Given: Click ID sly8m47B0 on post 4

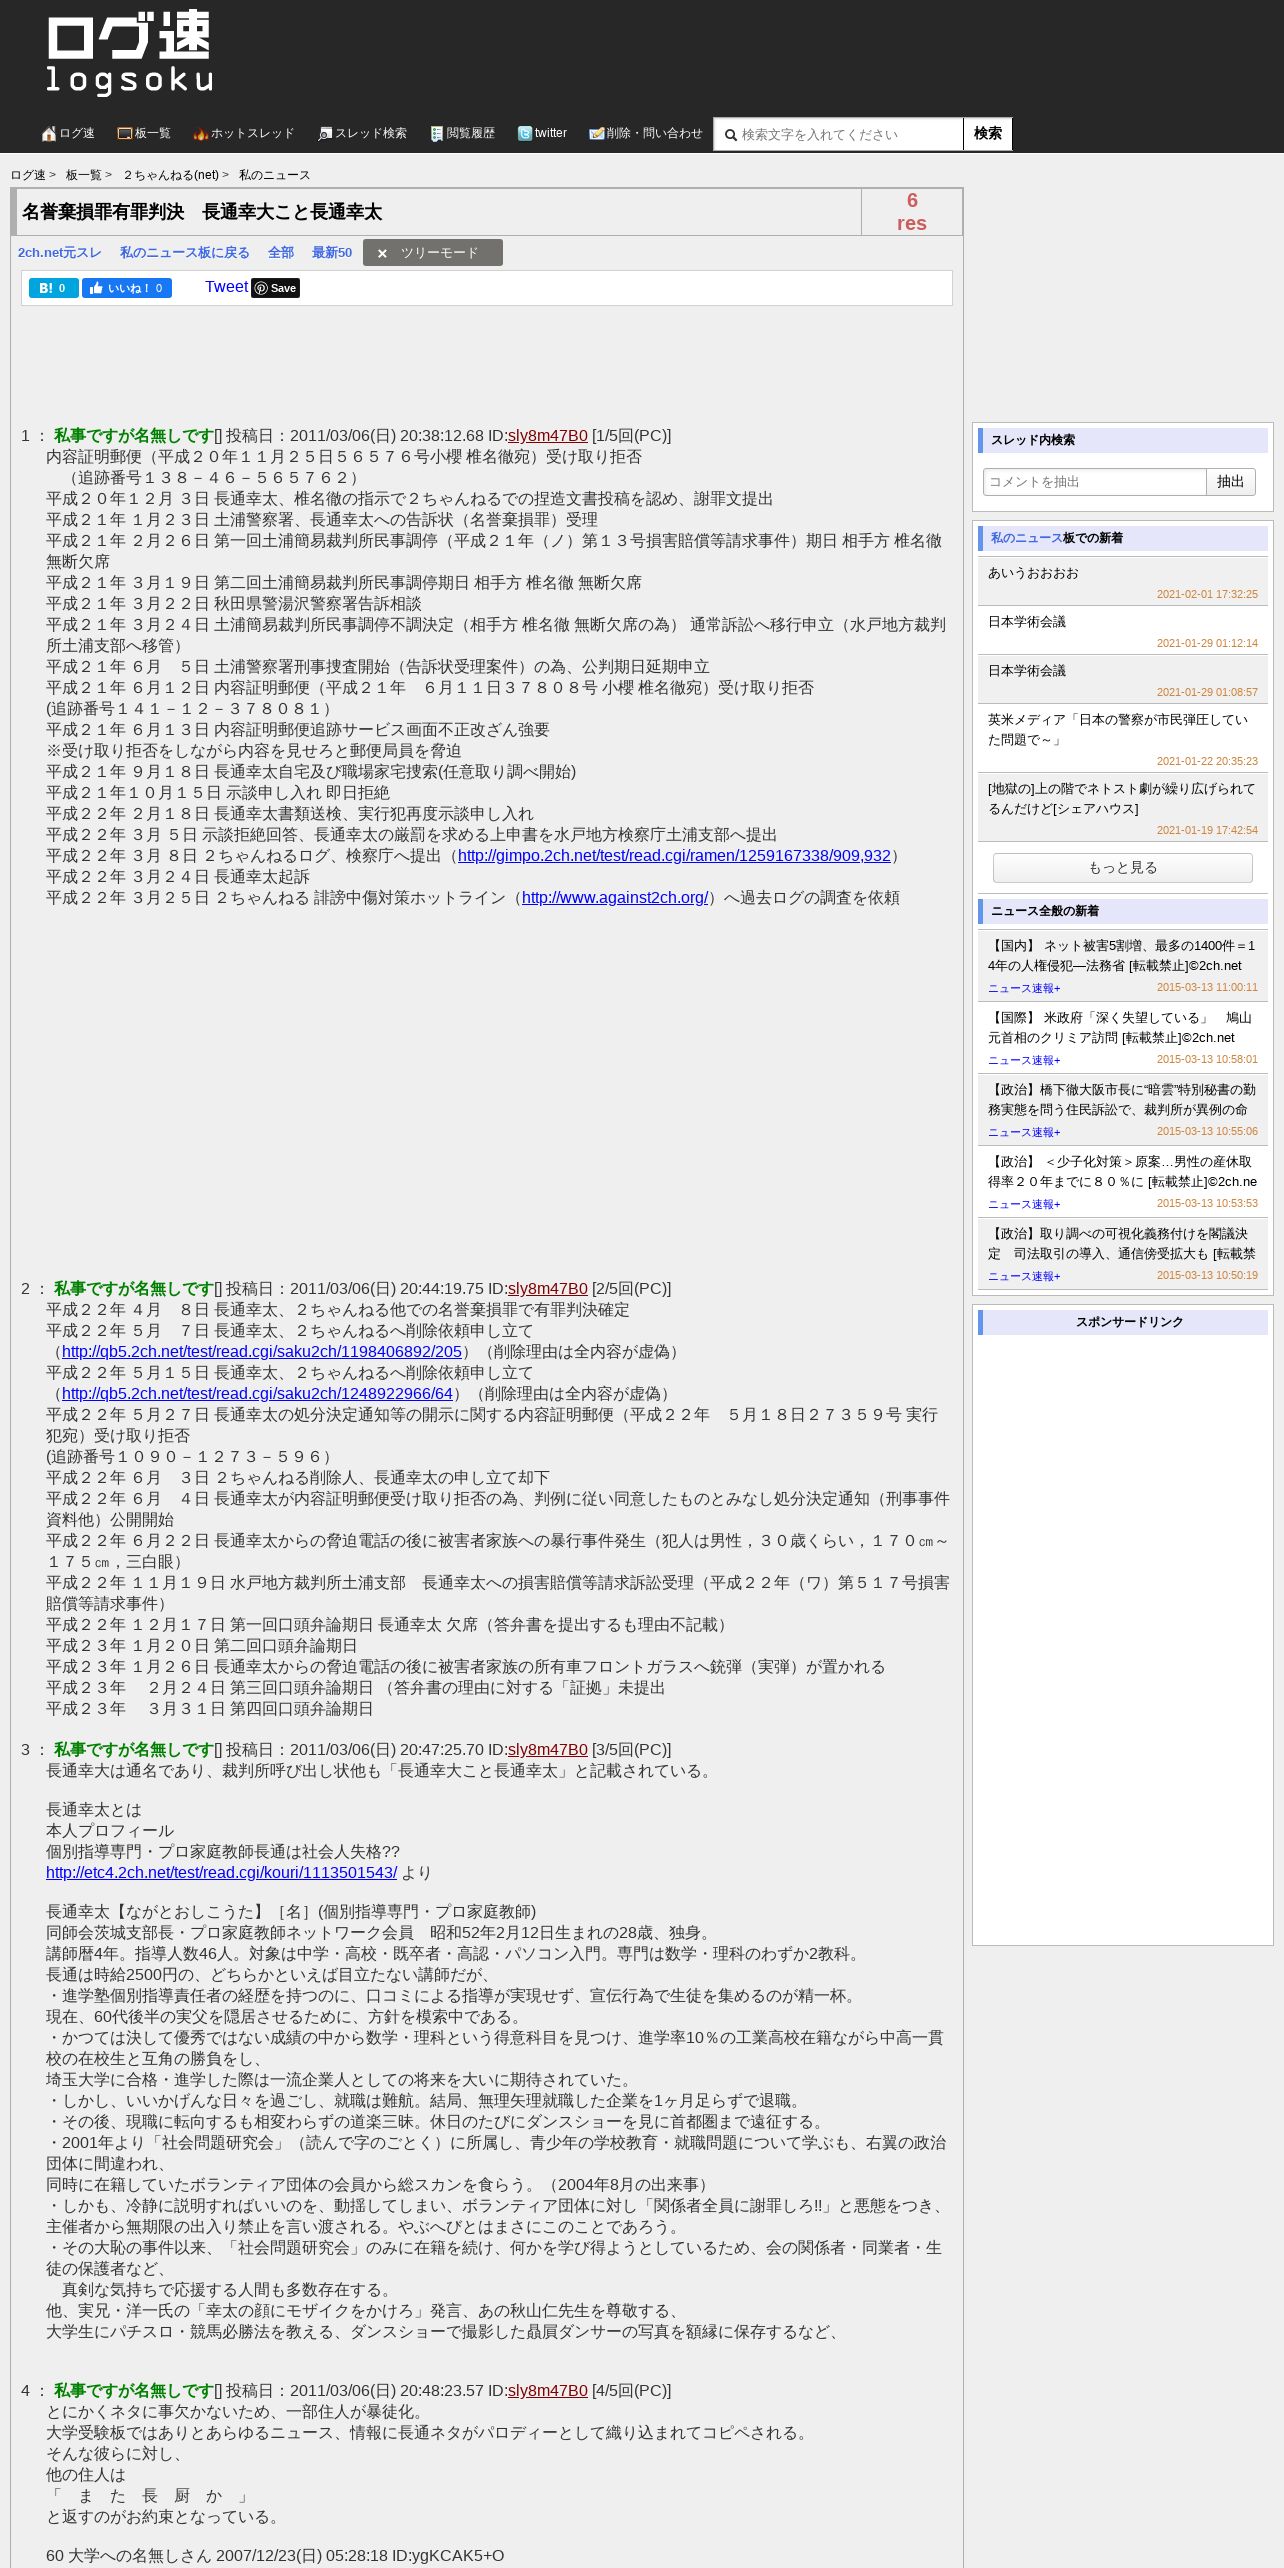Looking at the screenshot, I should (x=548, y=2391).
